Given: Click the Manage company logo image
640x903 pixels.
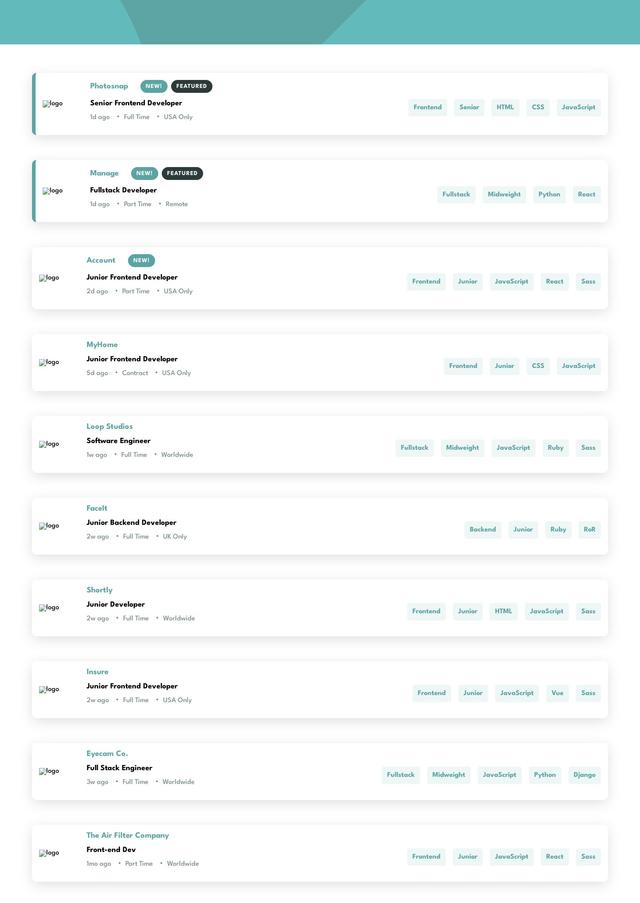Looking at the screenshot, I should pyautogui.click(x=52, y=190).
